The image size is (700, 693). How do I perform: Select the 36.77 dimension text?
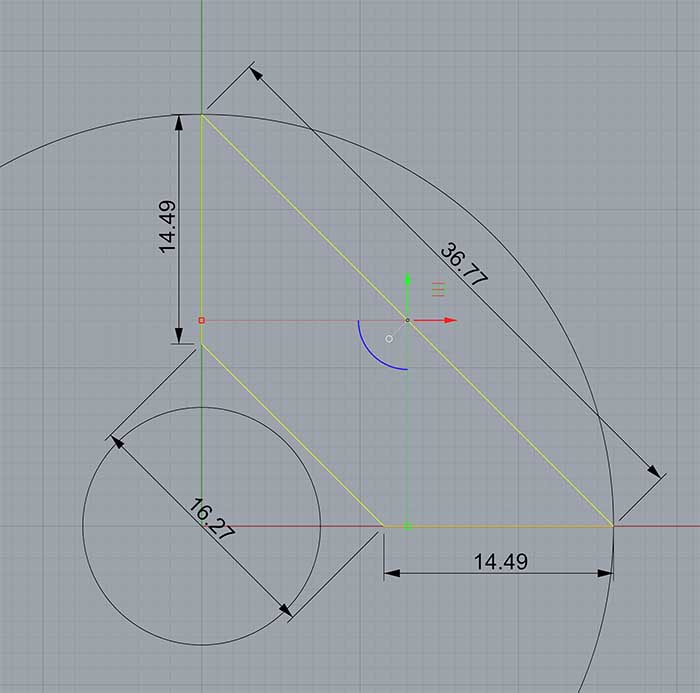pos(464,264)
